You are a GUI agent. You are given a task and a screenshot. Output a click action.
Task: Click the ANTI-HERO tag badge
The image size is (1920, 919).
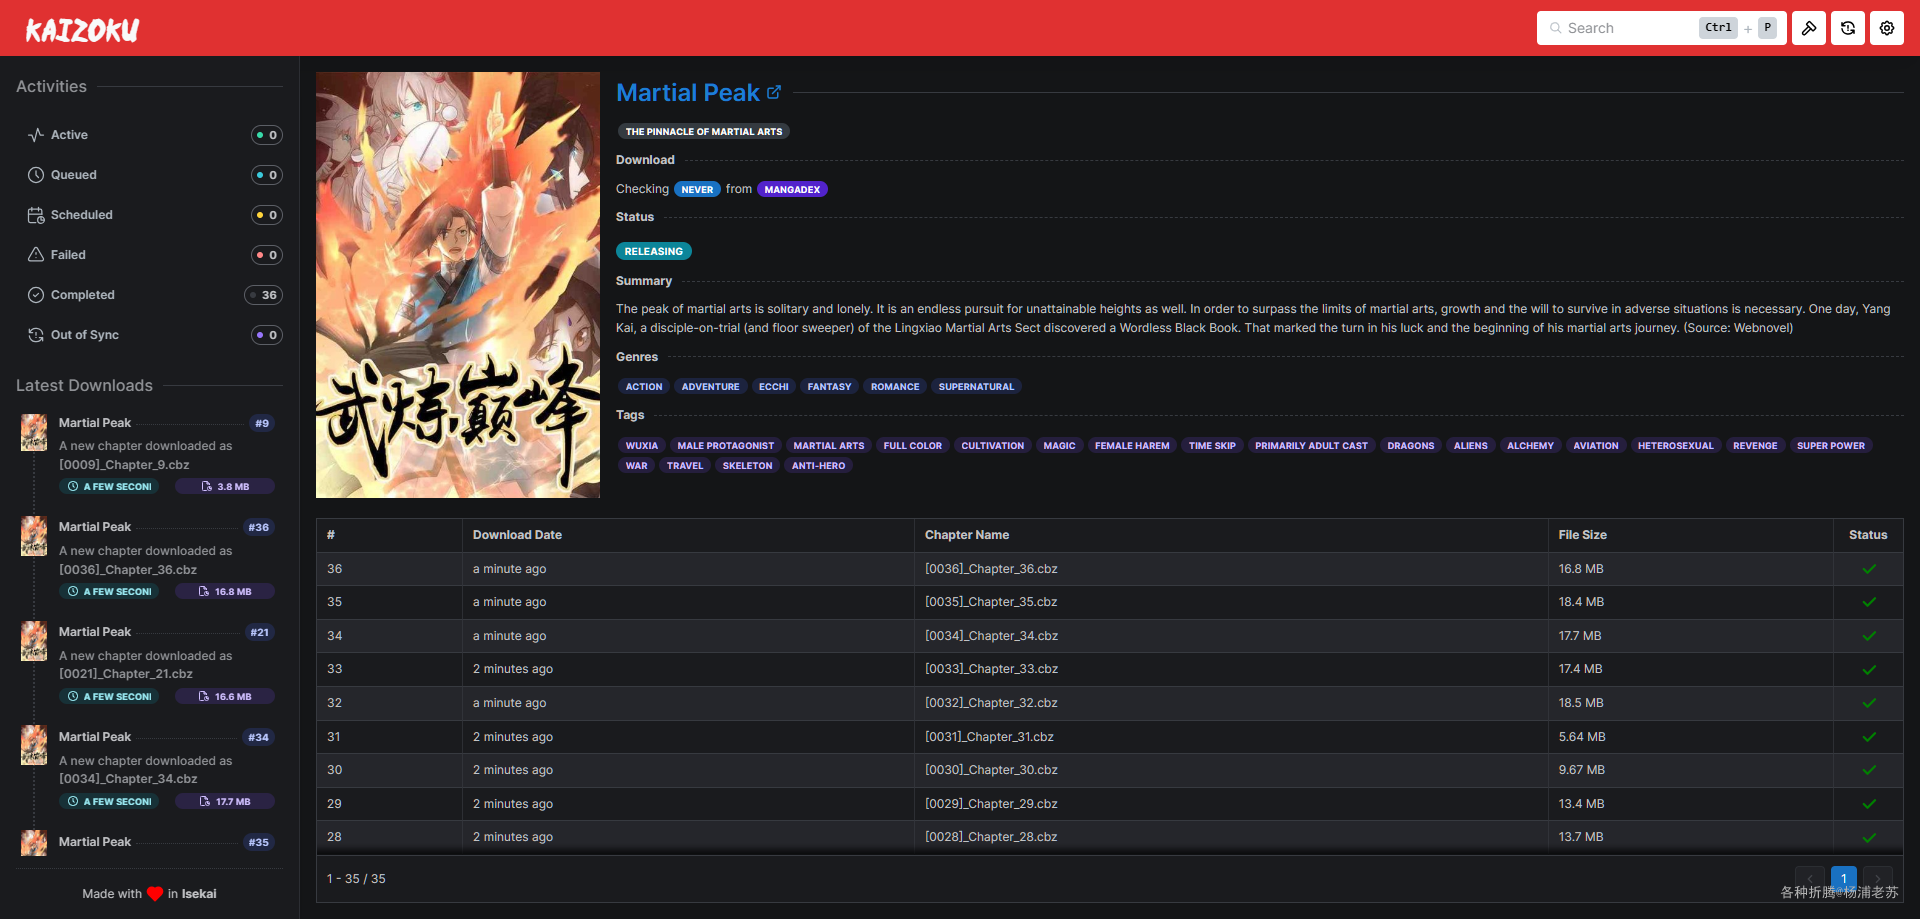coord(818,466)
